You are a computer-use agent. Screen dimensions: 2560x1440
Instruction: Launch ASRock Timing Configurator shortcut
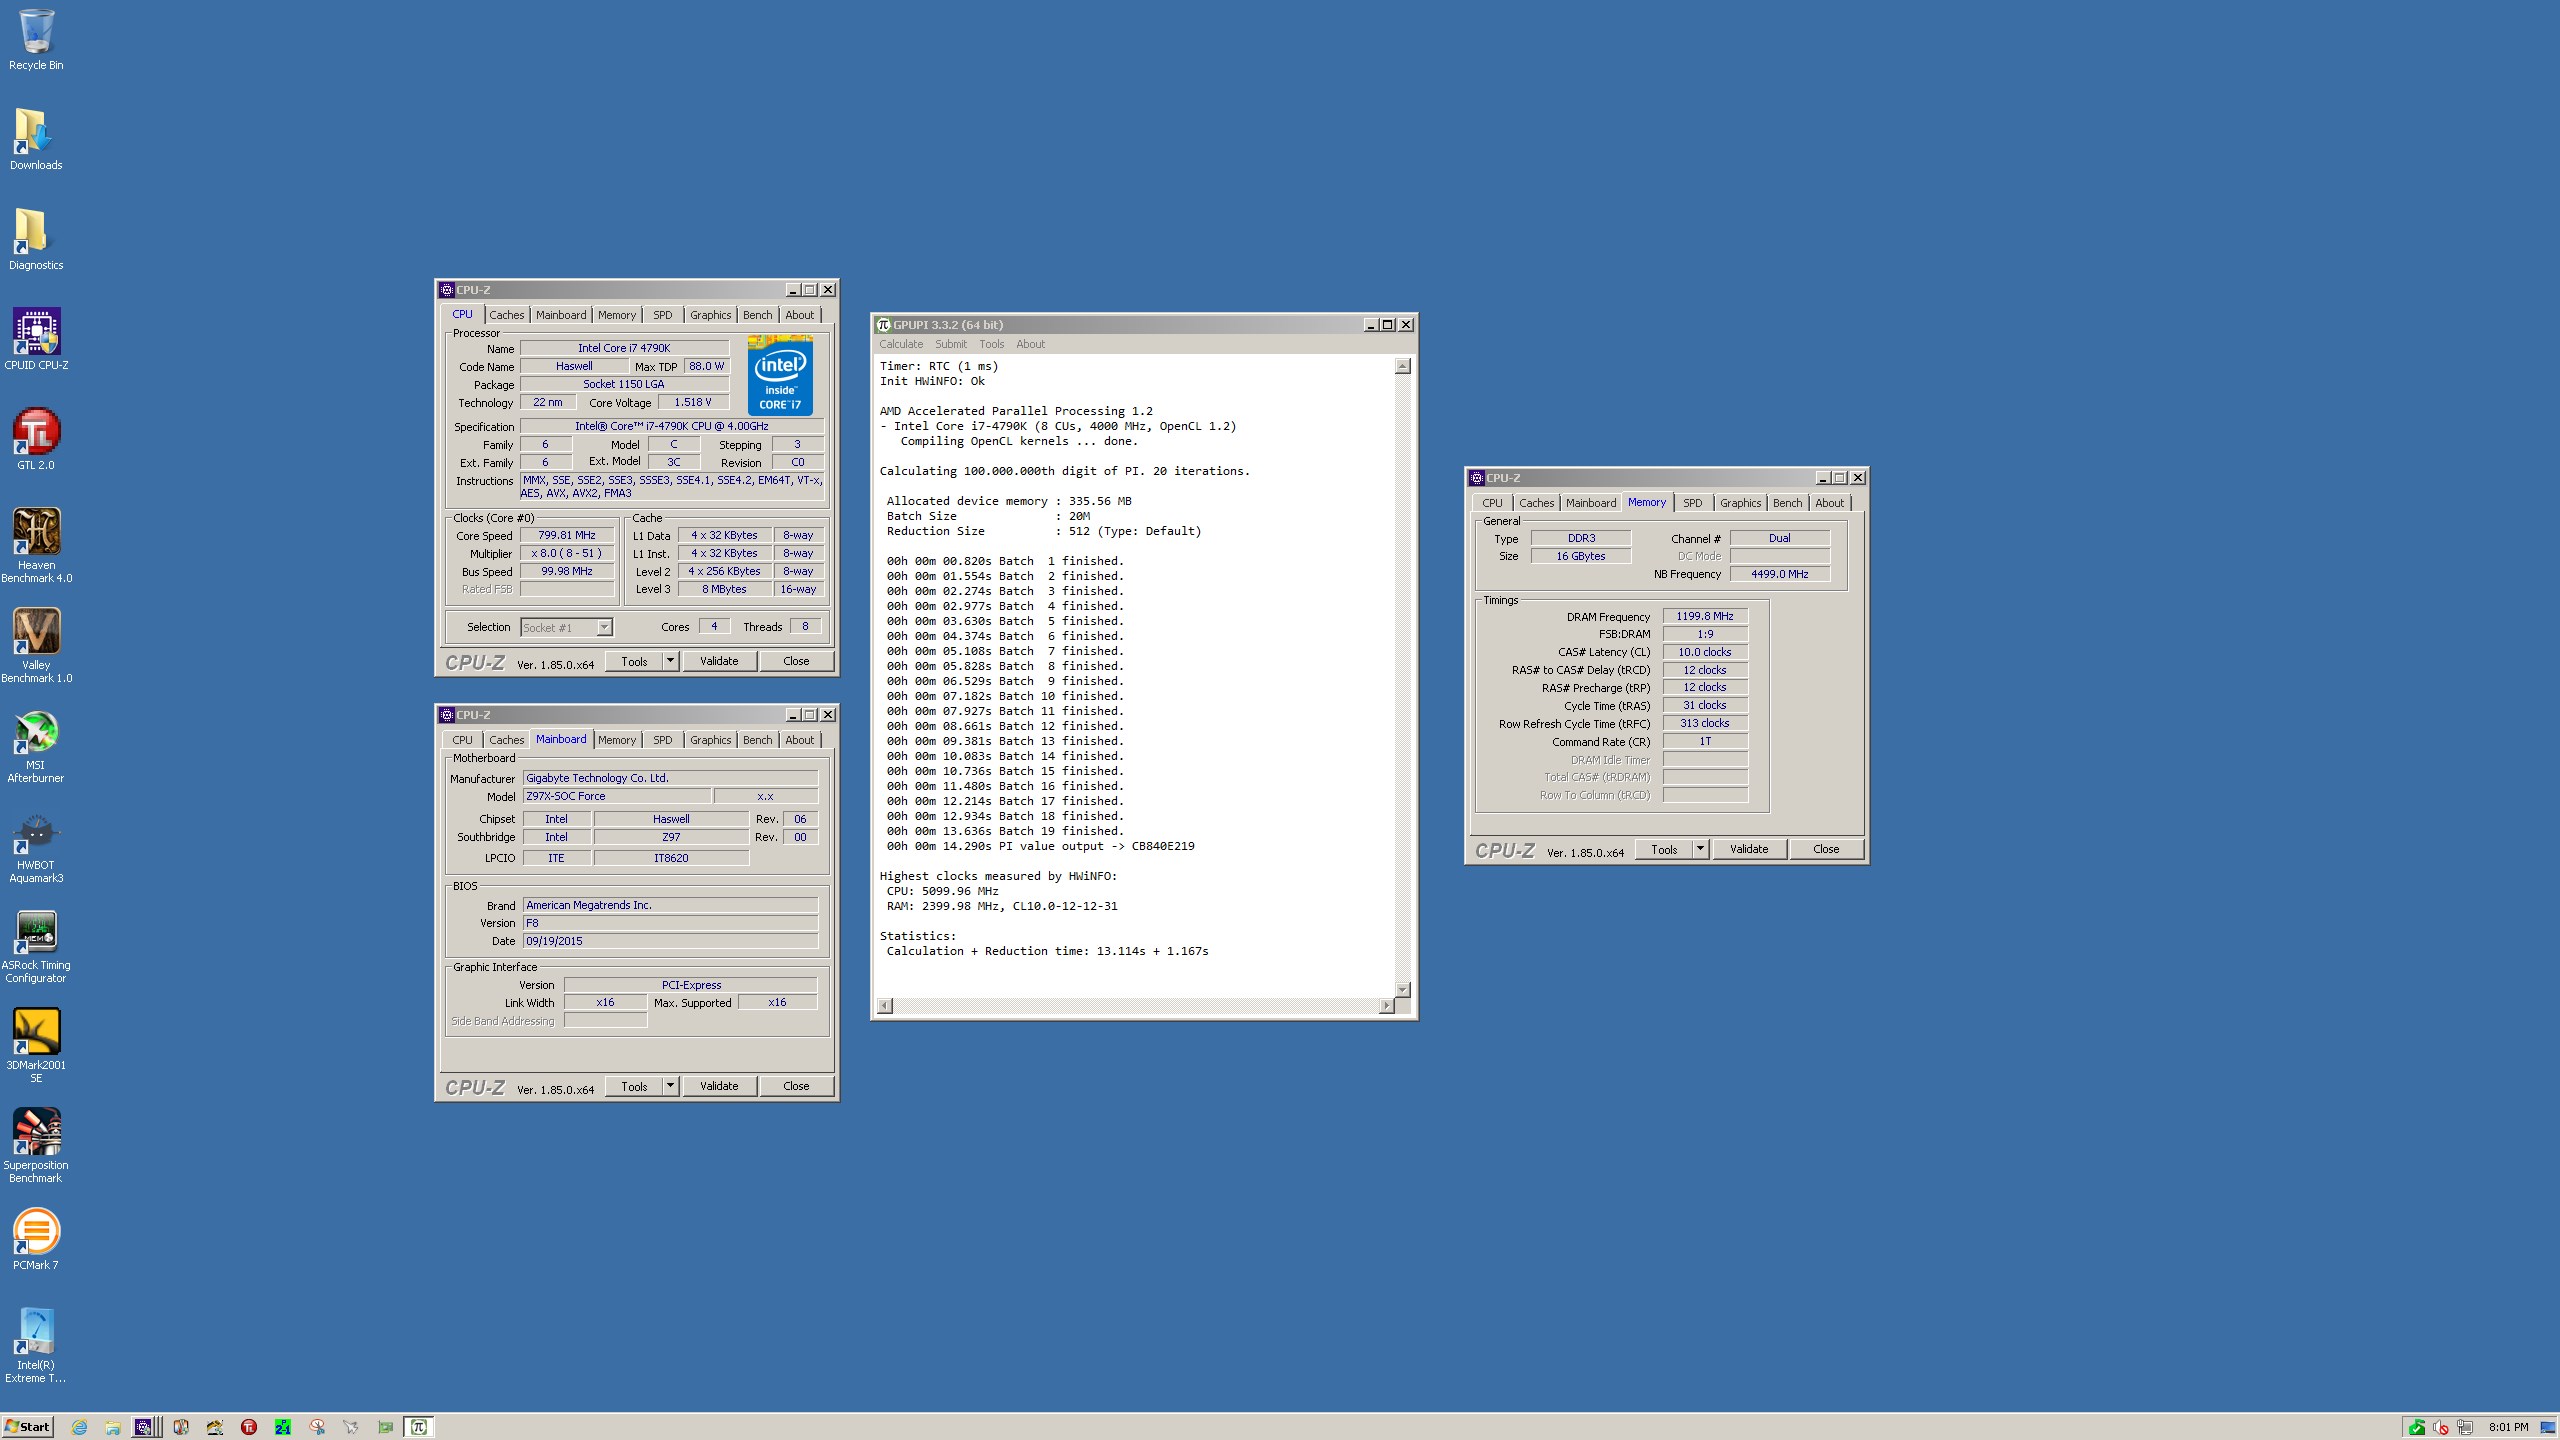tap(36, 945)
